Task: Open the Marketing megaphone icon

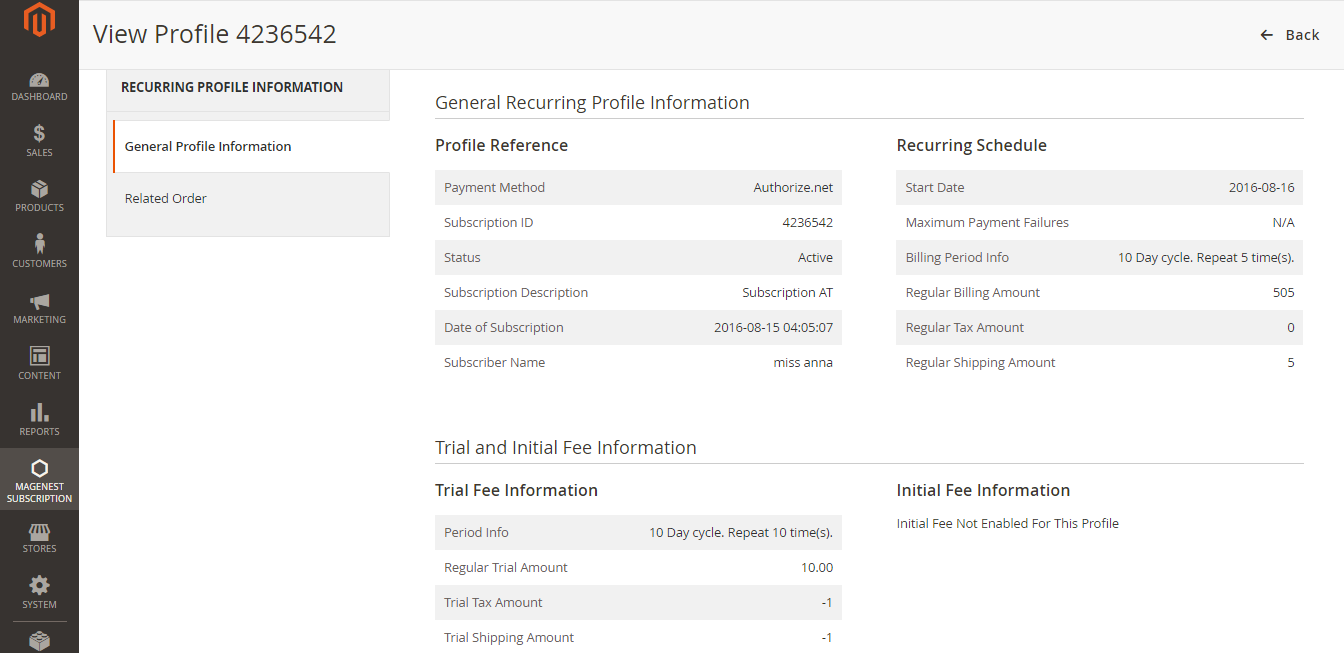Action: pyautogui.click(x=39, y=302)
